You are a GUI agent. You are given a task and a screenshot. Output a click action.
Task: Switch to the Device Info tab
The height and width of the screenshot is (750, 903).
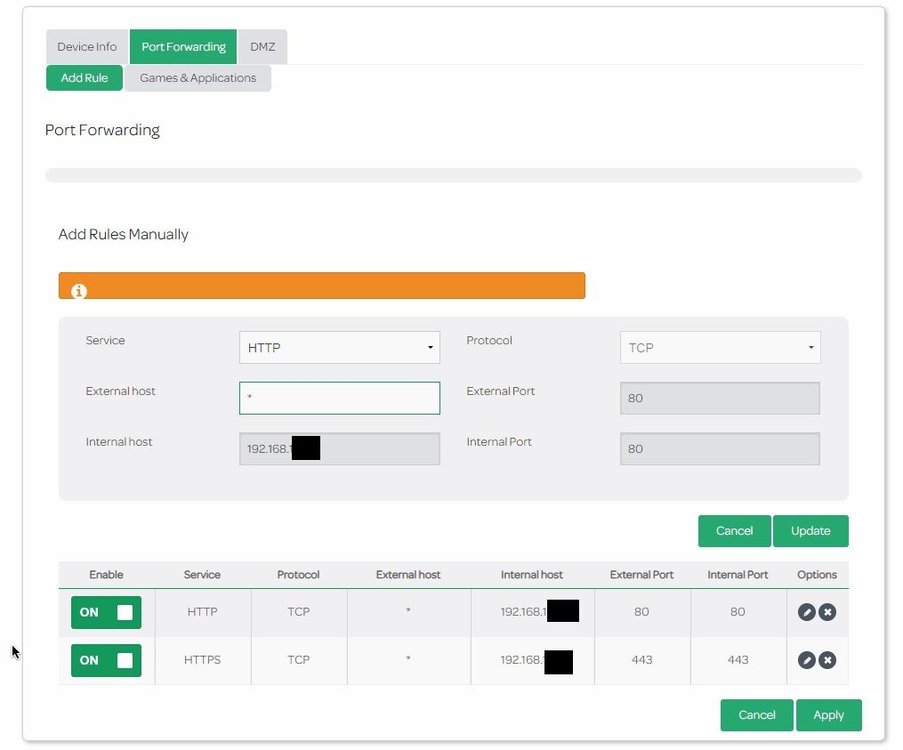87,47
